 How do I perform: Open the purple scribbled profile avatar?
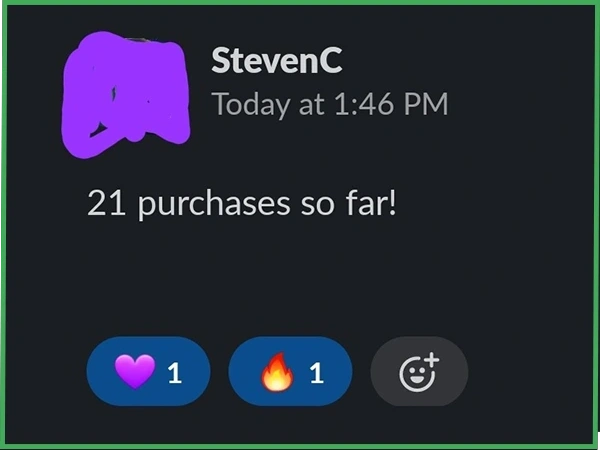pos(126,95)
